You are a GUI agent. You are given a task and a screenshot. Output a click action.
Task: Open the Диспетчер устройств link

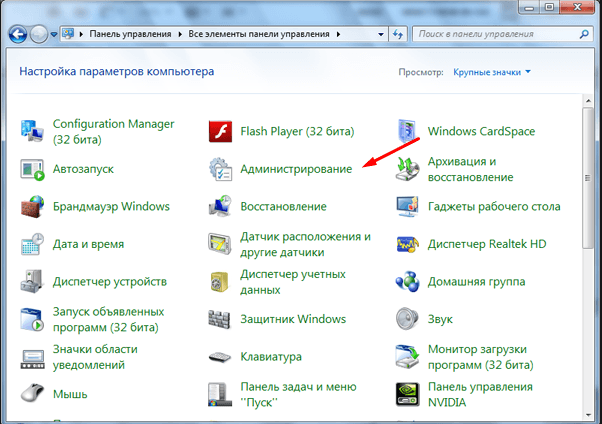pos(110,282)
